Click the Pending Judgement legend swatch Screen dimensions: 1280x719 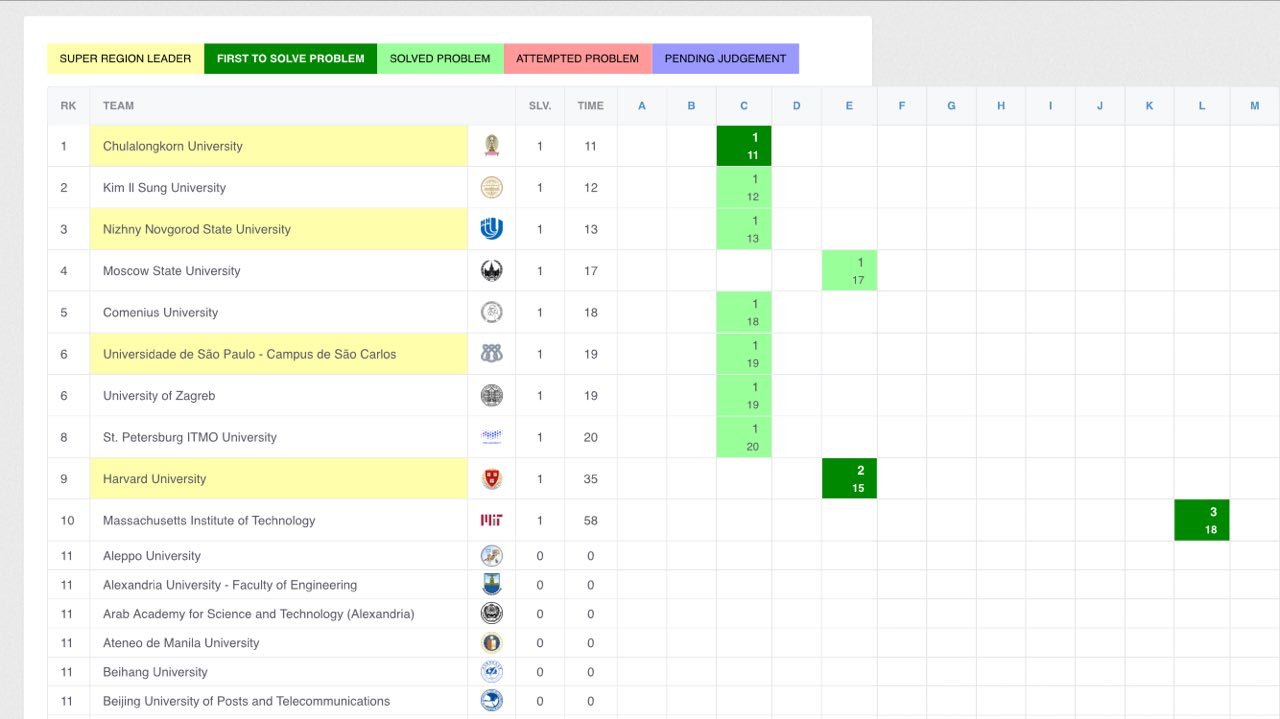725,59
